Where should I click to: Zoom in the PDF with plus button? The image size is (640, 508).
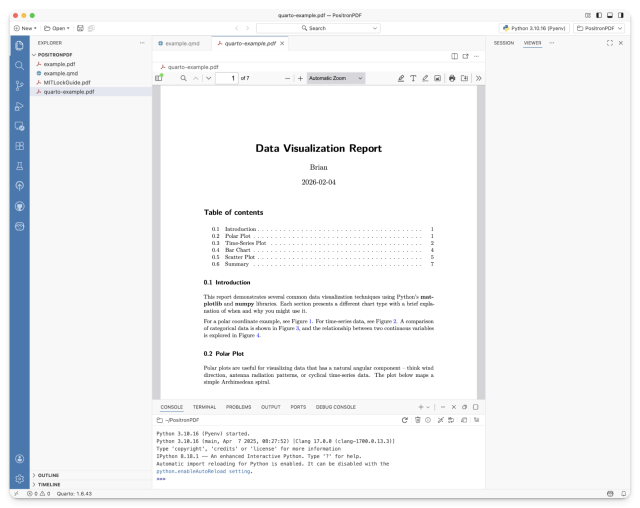[x=300, y=78]
